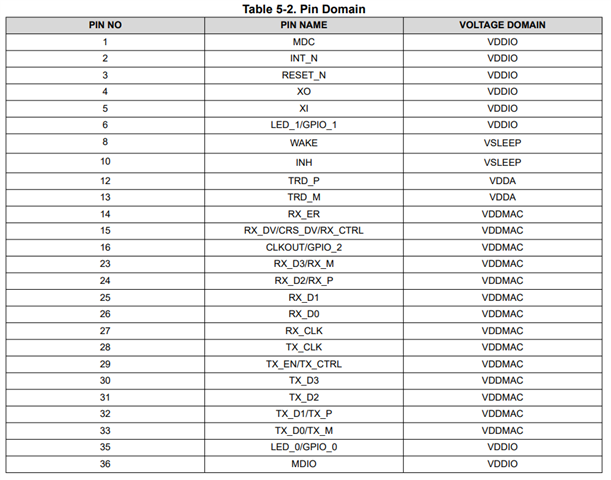Select the VDDA cell in TRD_M row
The height and width of the screenshot is (480, 611).
pos(502,197)
